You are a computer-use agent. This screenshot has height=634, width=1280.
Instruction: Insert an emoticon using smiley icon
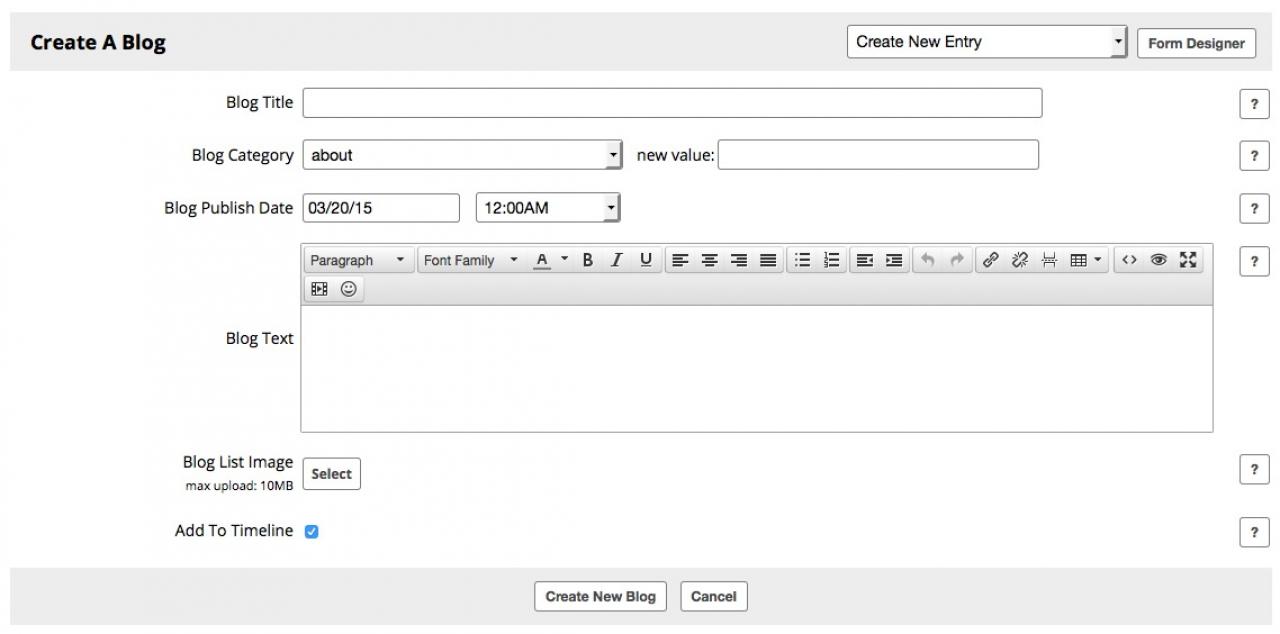pyautogui.click(x=349, y=289)
